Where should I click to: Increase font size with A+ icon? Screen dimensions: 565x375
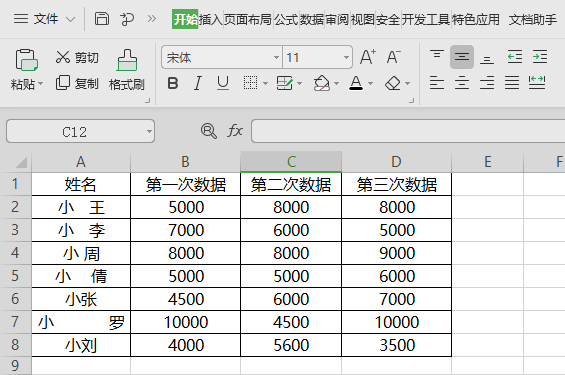pos(368,57)
